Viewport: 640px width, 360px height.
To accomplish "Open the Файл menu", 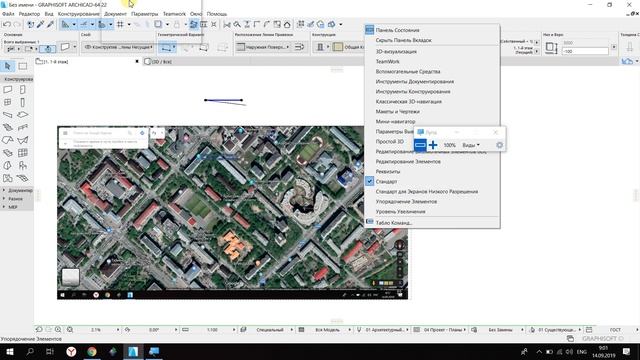I will pyautogui.click(x=8, y=14).
